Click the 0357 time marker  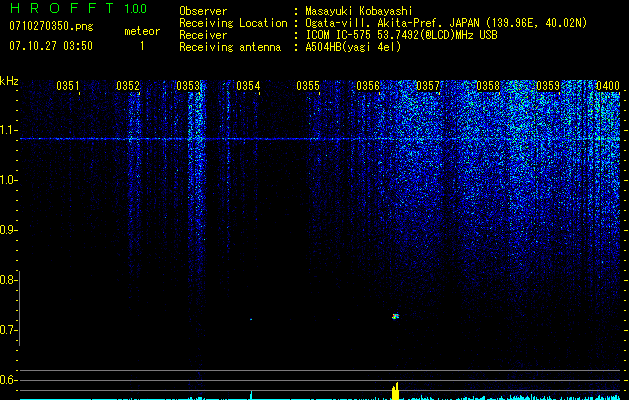[x=428, y=86]
